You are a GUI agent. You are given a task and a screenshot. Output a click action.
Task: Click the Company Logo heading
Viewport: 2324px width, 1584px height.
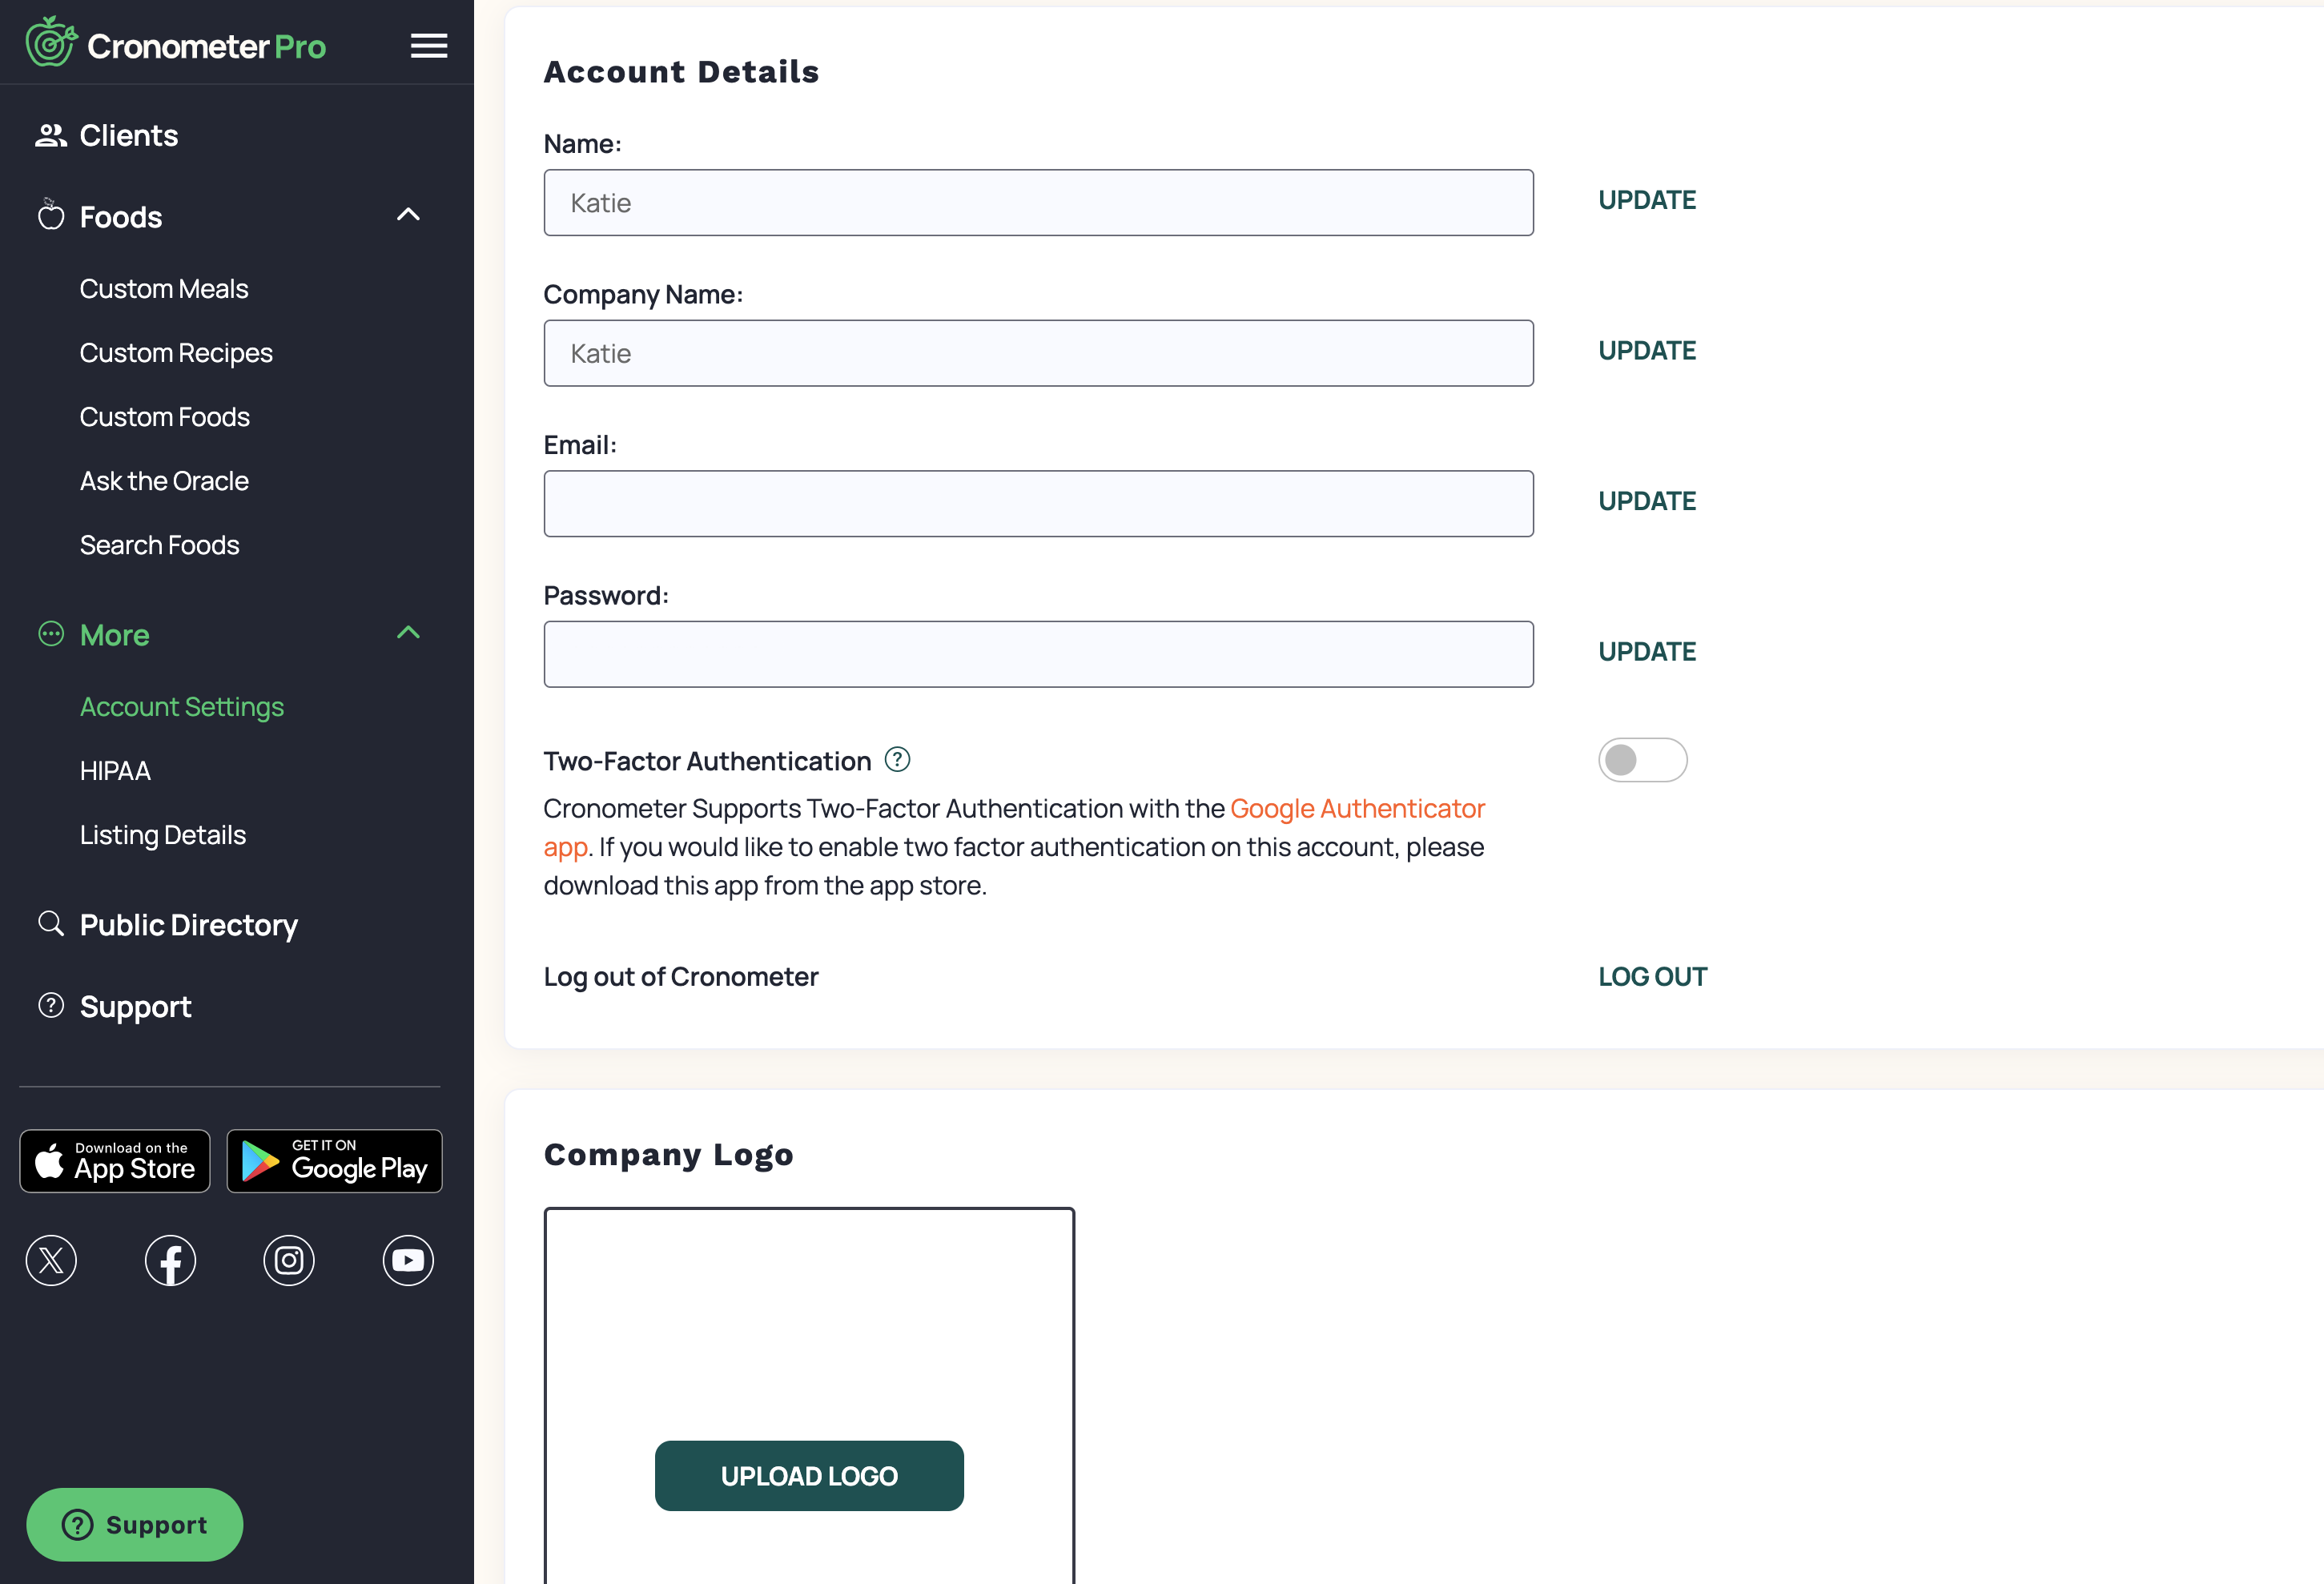pyautogui.click(x=668, y=1155)
